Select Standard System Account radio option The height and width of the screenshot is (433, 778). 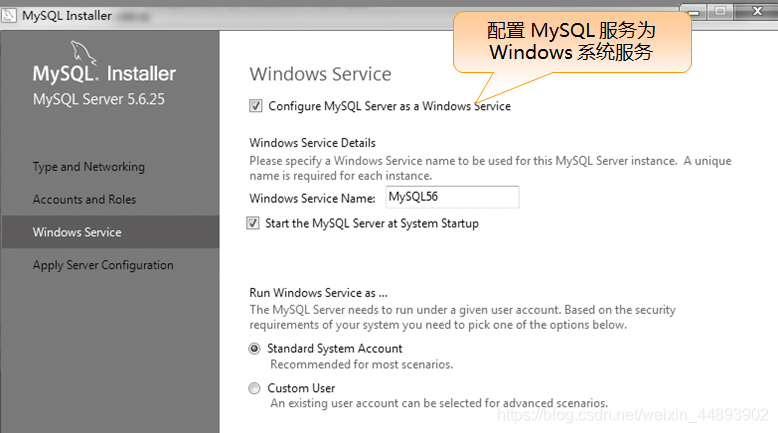point(254,349)
